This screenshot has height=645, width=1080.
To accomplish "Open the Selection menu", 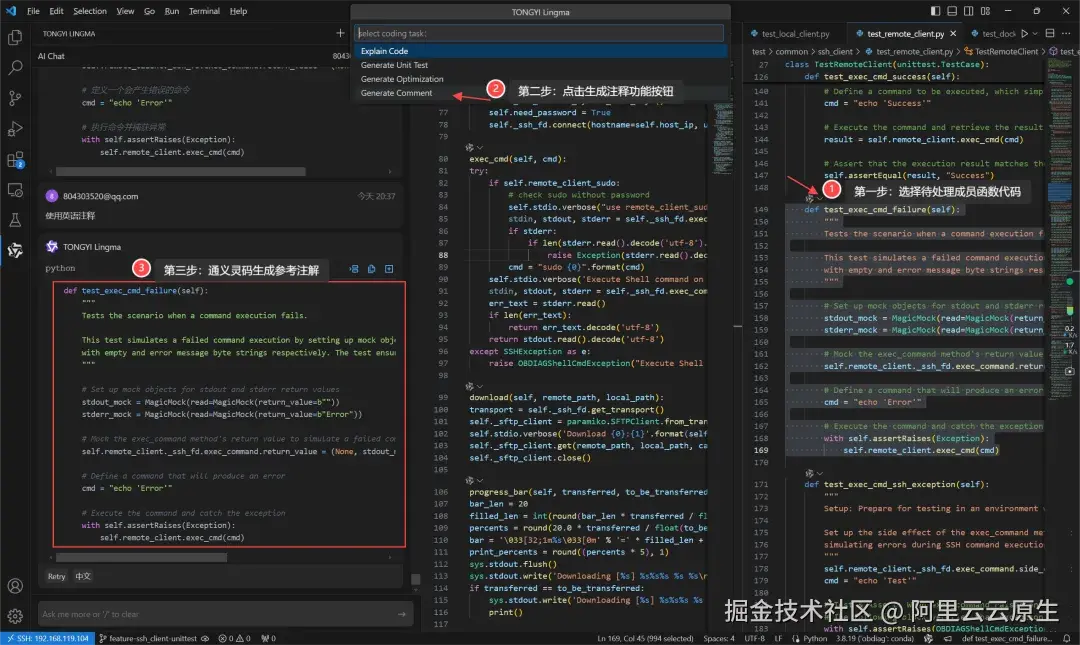I will [90, 11].
